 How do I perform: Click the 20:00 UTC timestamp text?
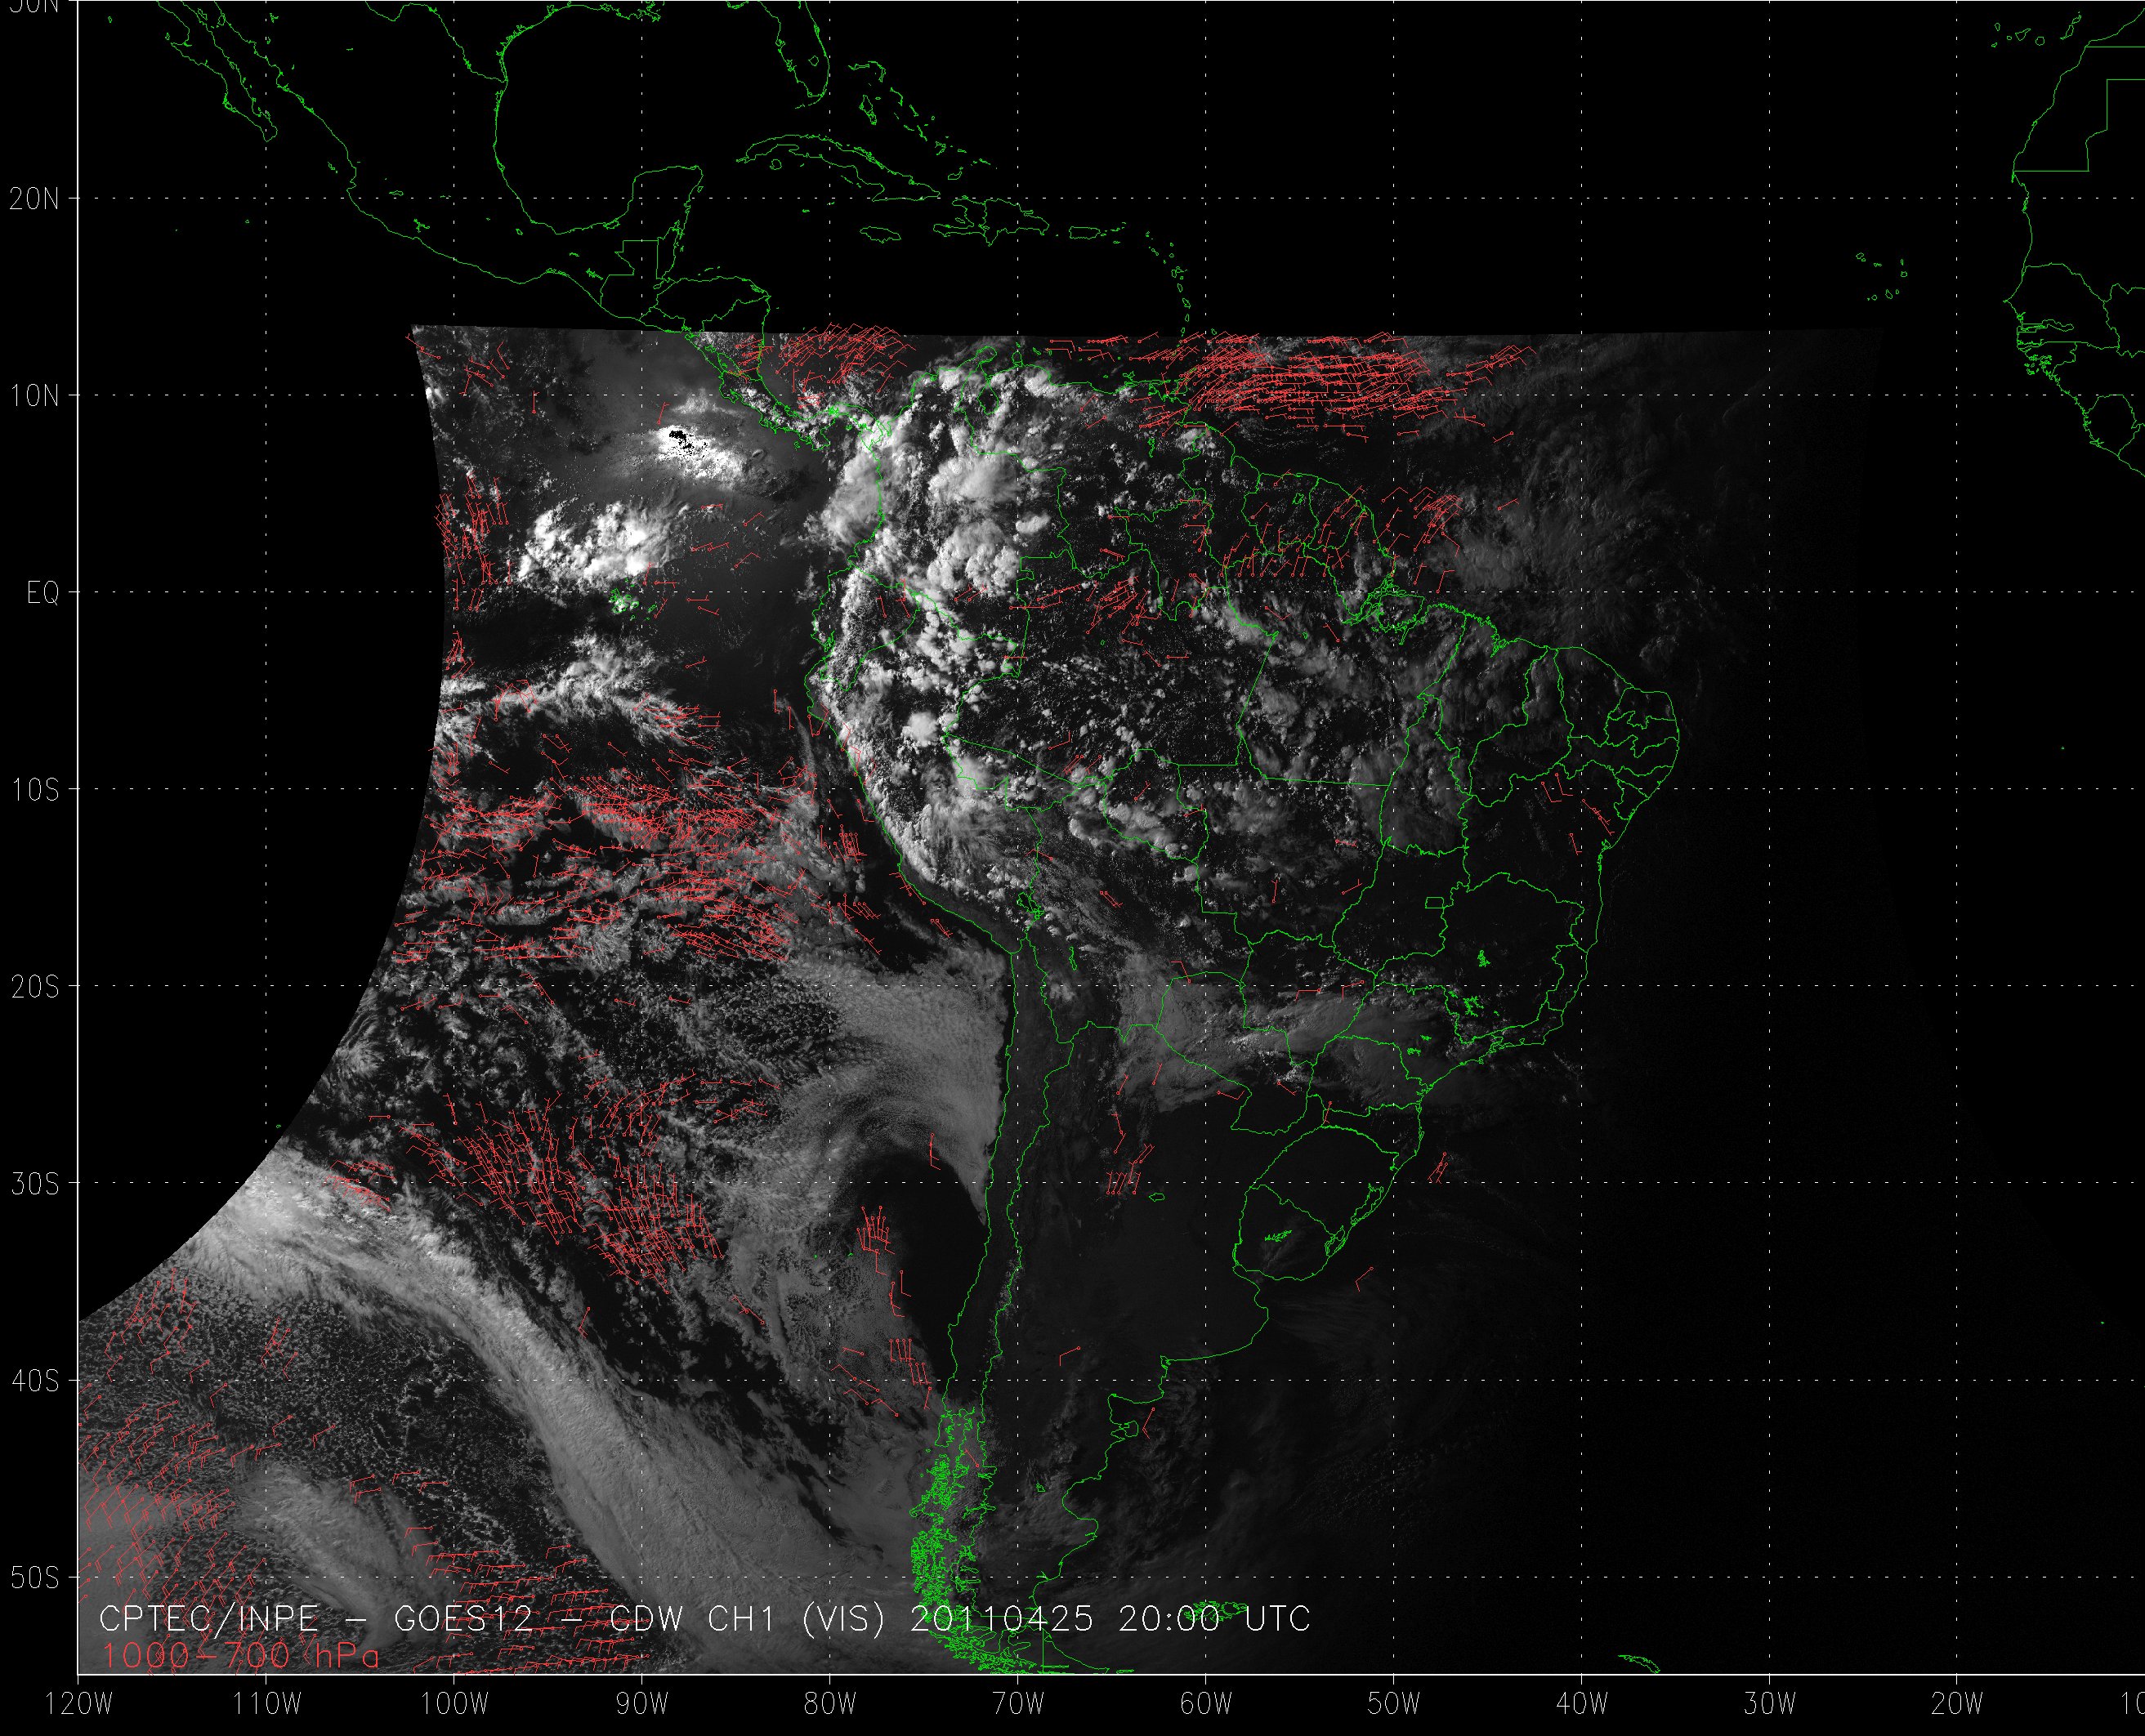pyautogui.click(x=1214, y=1619)
